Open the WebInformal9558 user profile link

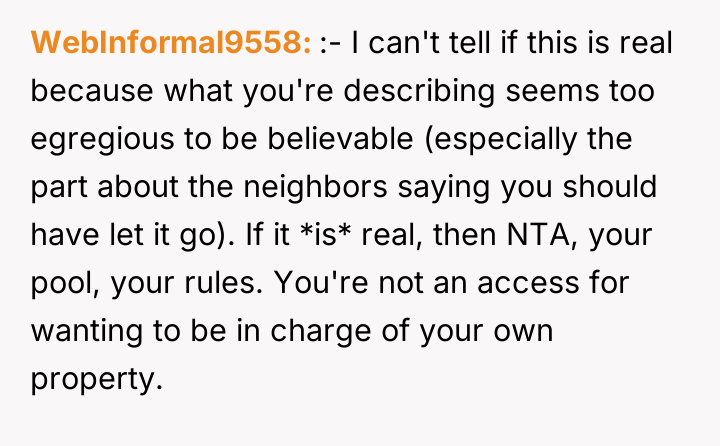tap(172, 43)
